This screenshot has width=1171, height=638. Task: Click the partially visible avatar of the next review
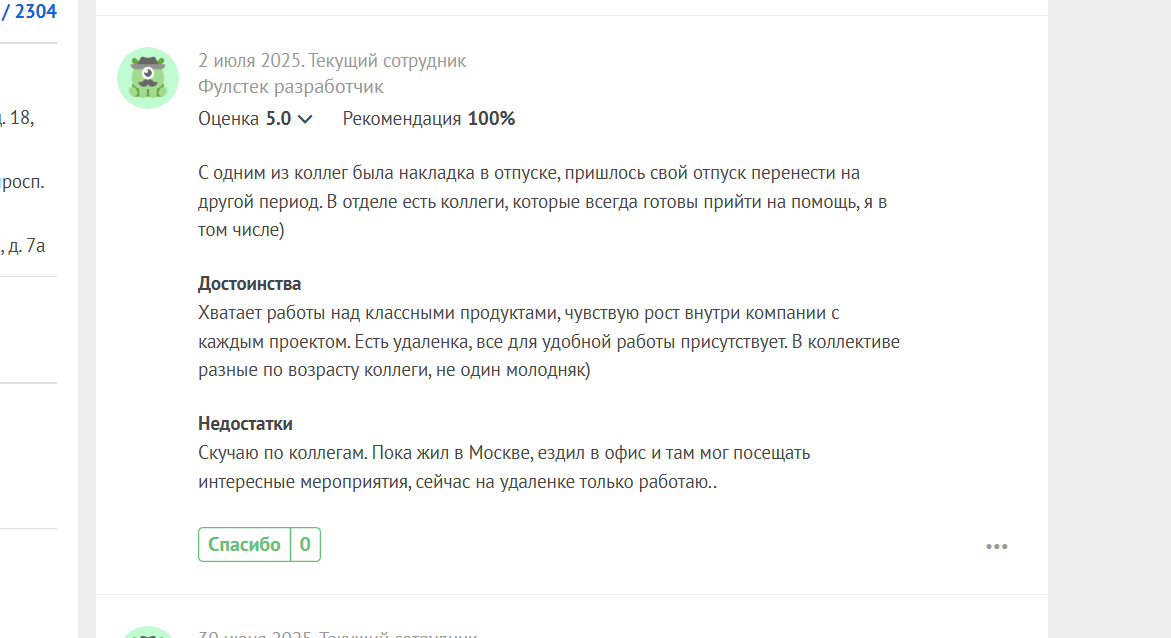(x=148, y=633)
